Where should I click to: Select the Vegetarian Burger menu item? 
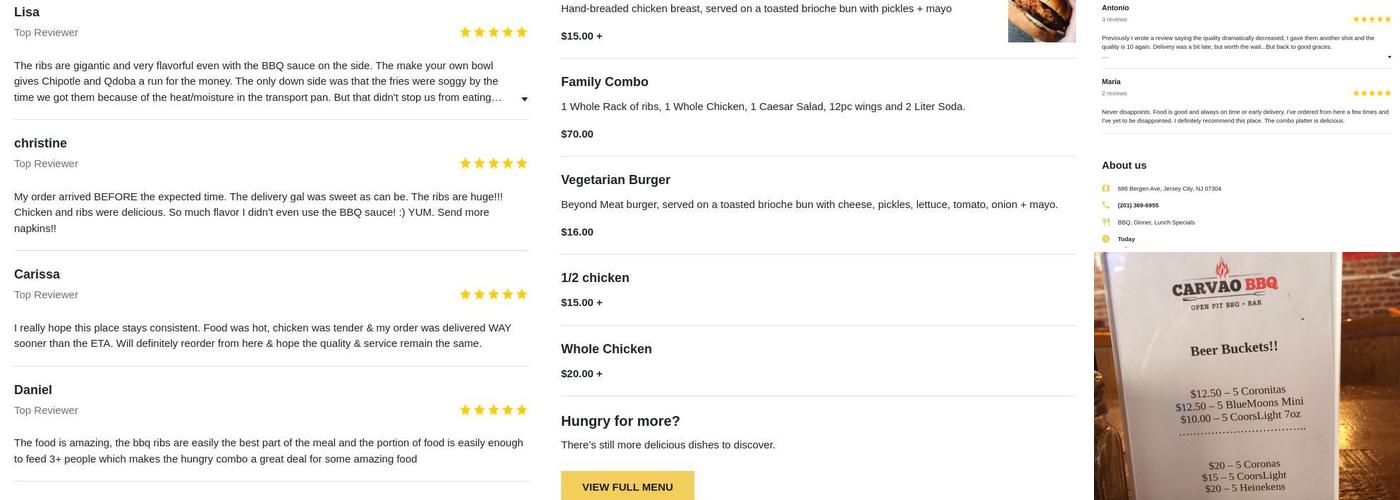point(615,180)
